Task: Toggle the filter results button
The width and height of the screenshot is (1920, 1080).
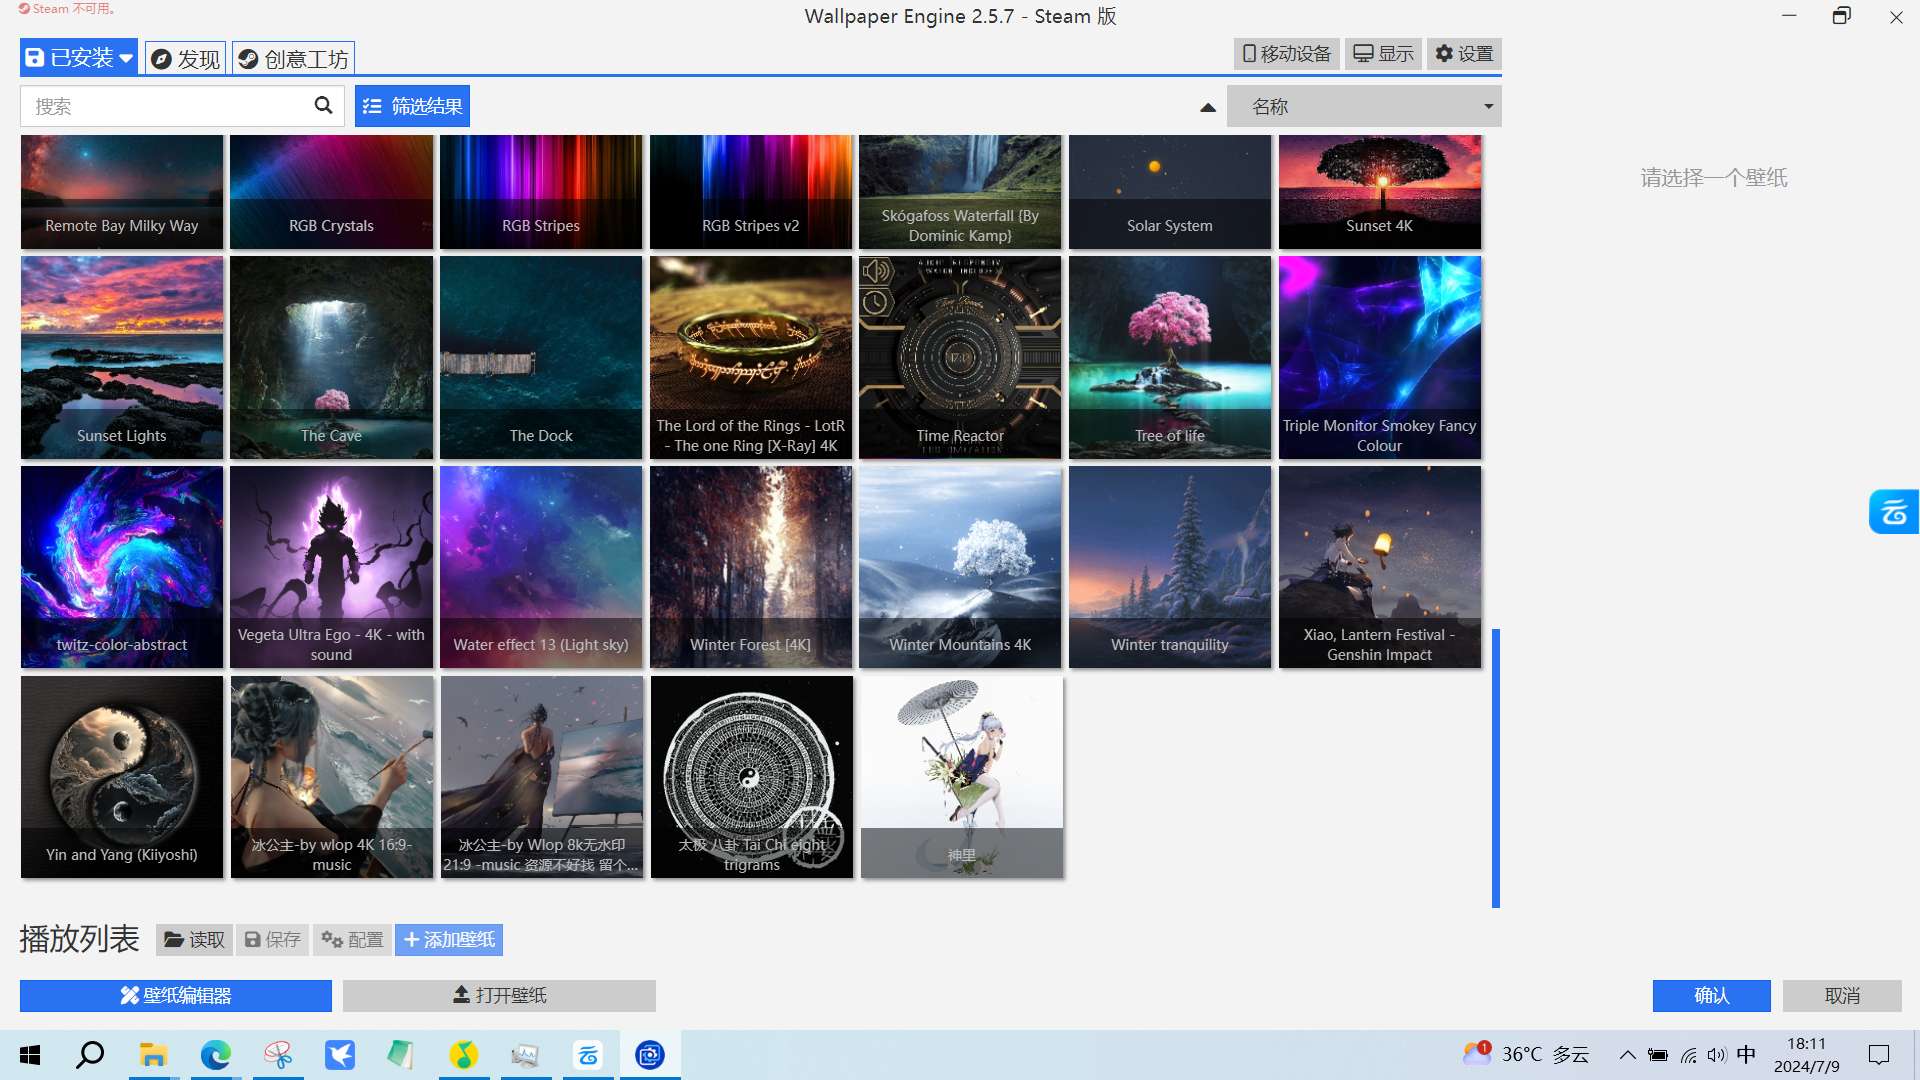Action: [412, 106]
